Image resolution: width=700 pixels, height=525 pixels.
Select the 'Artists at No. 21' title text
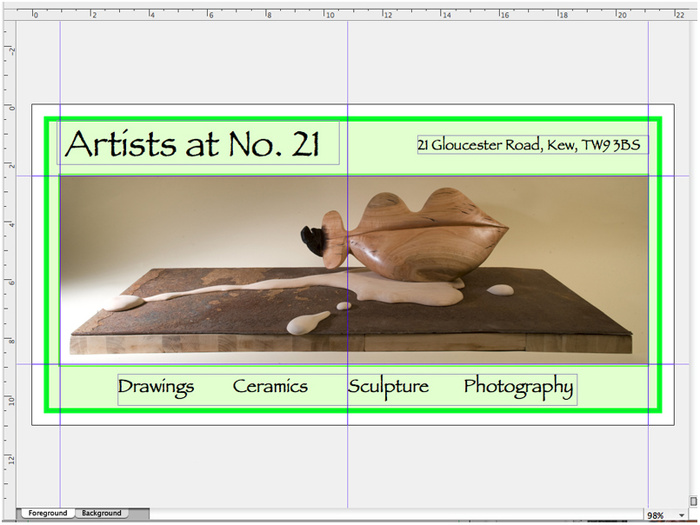[192, 145]
